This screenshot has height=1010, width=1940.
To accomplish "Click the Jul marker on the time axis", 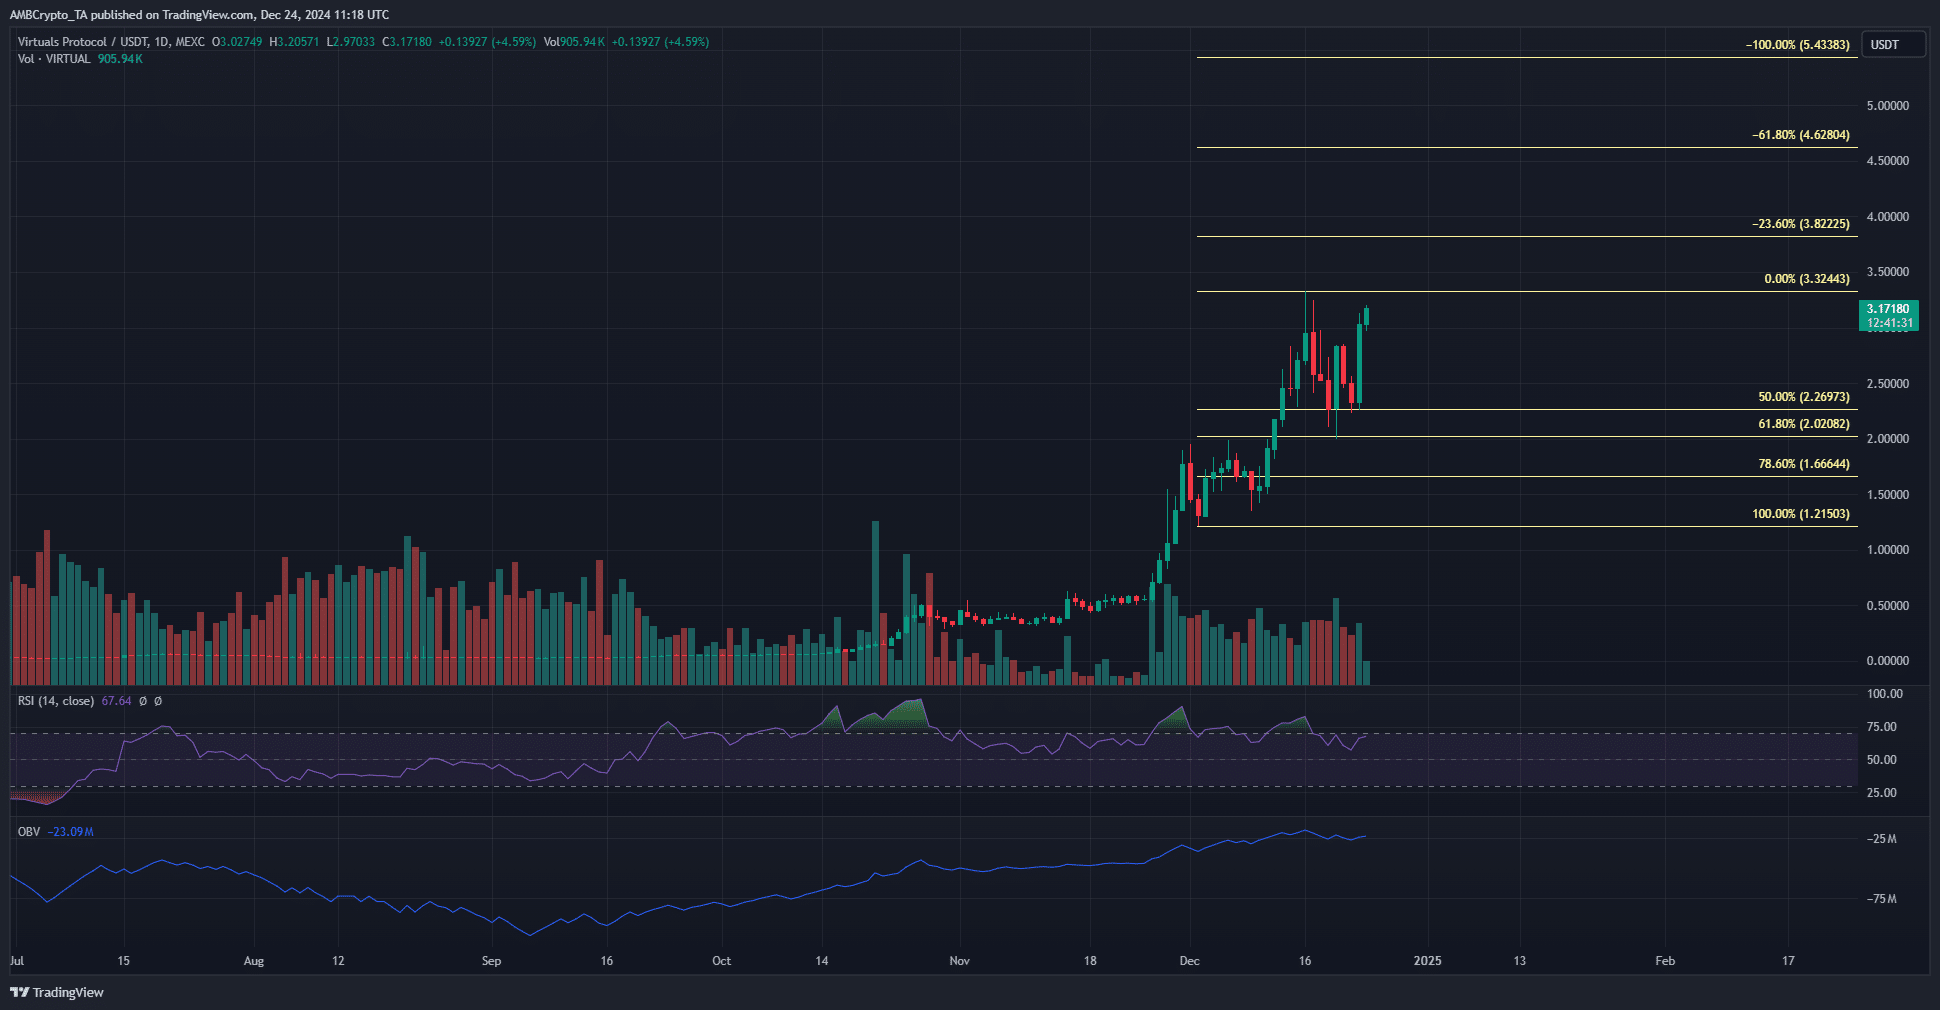I will pos(17,961).
